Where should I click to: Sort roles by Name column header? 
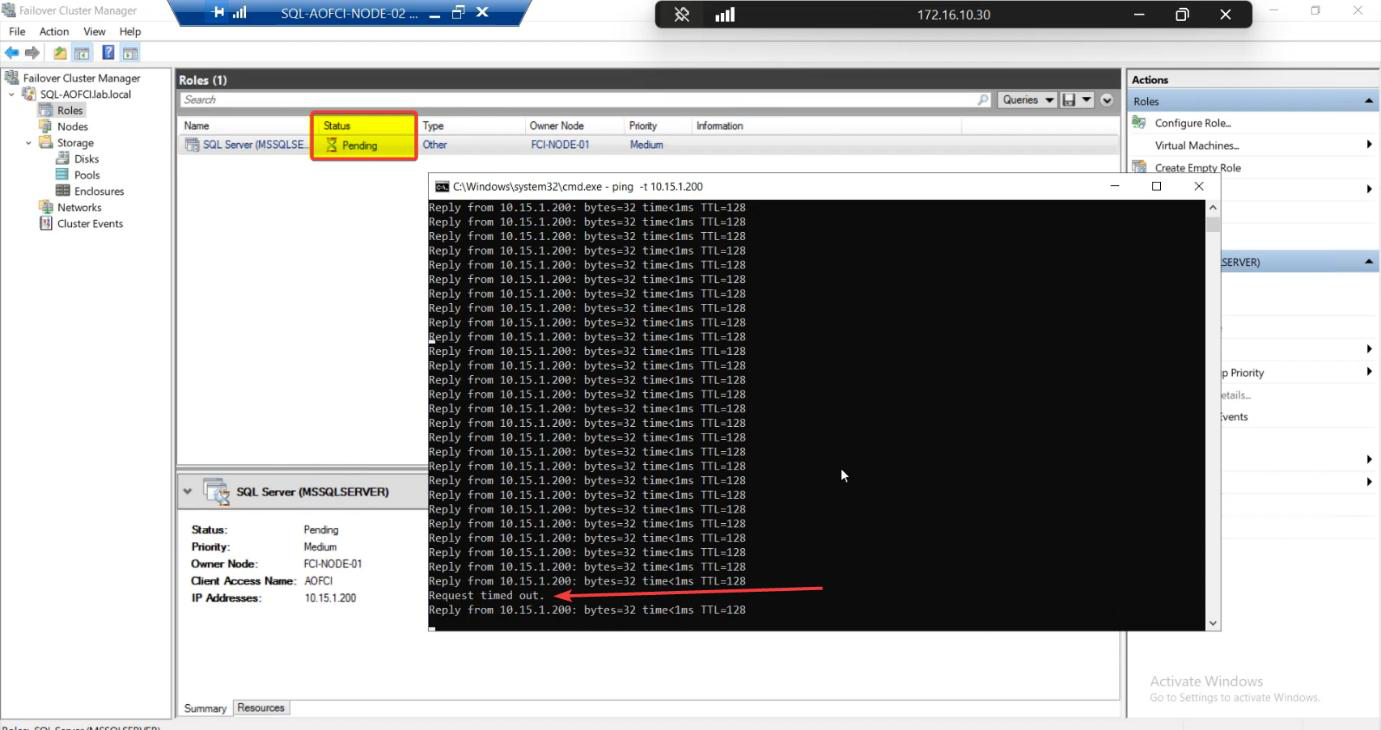click(197, 126)
